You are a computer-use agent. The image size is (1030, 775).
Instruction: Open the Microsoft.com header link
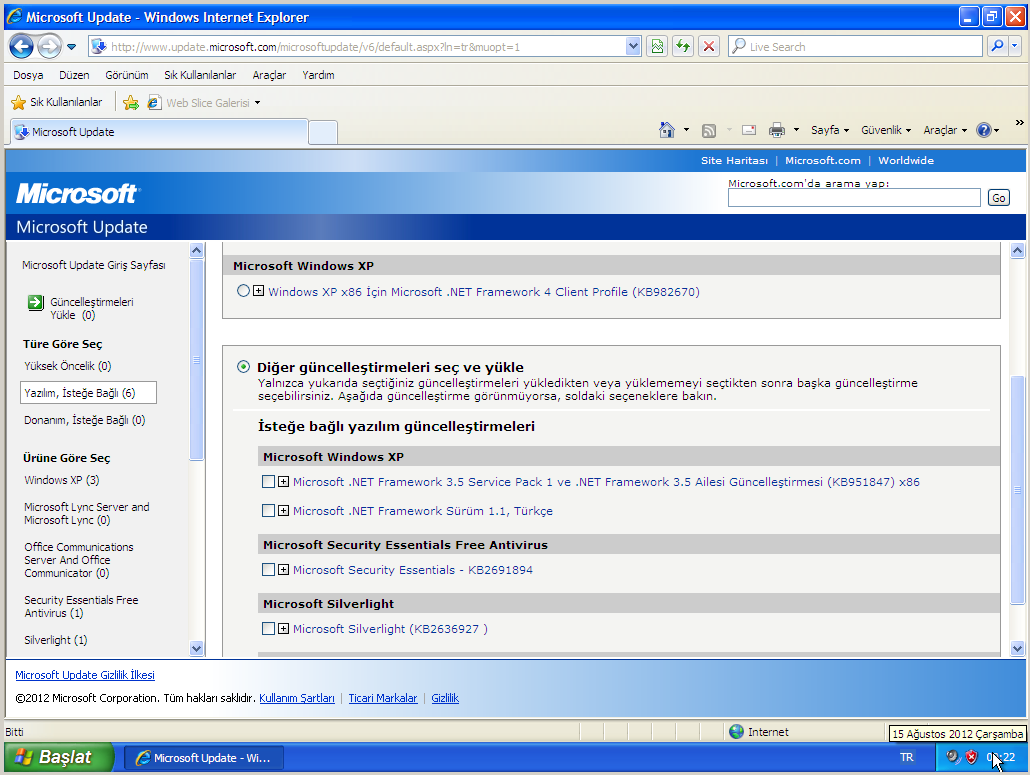click(822, 160)
